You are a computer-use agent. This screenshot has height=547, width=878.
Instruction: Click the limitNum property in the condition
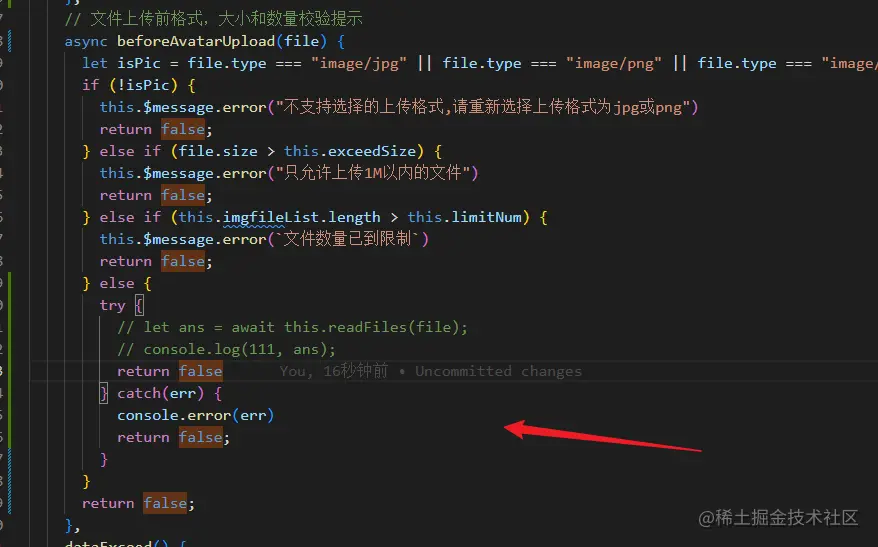(487, 217)
